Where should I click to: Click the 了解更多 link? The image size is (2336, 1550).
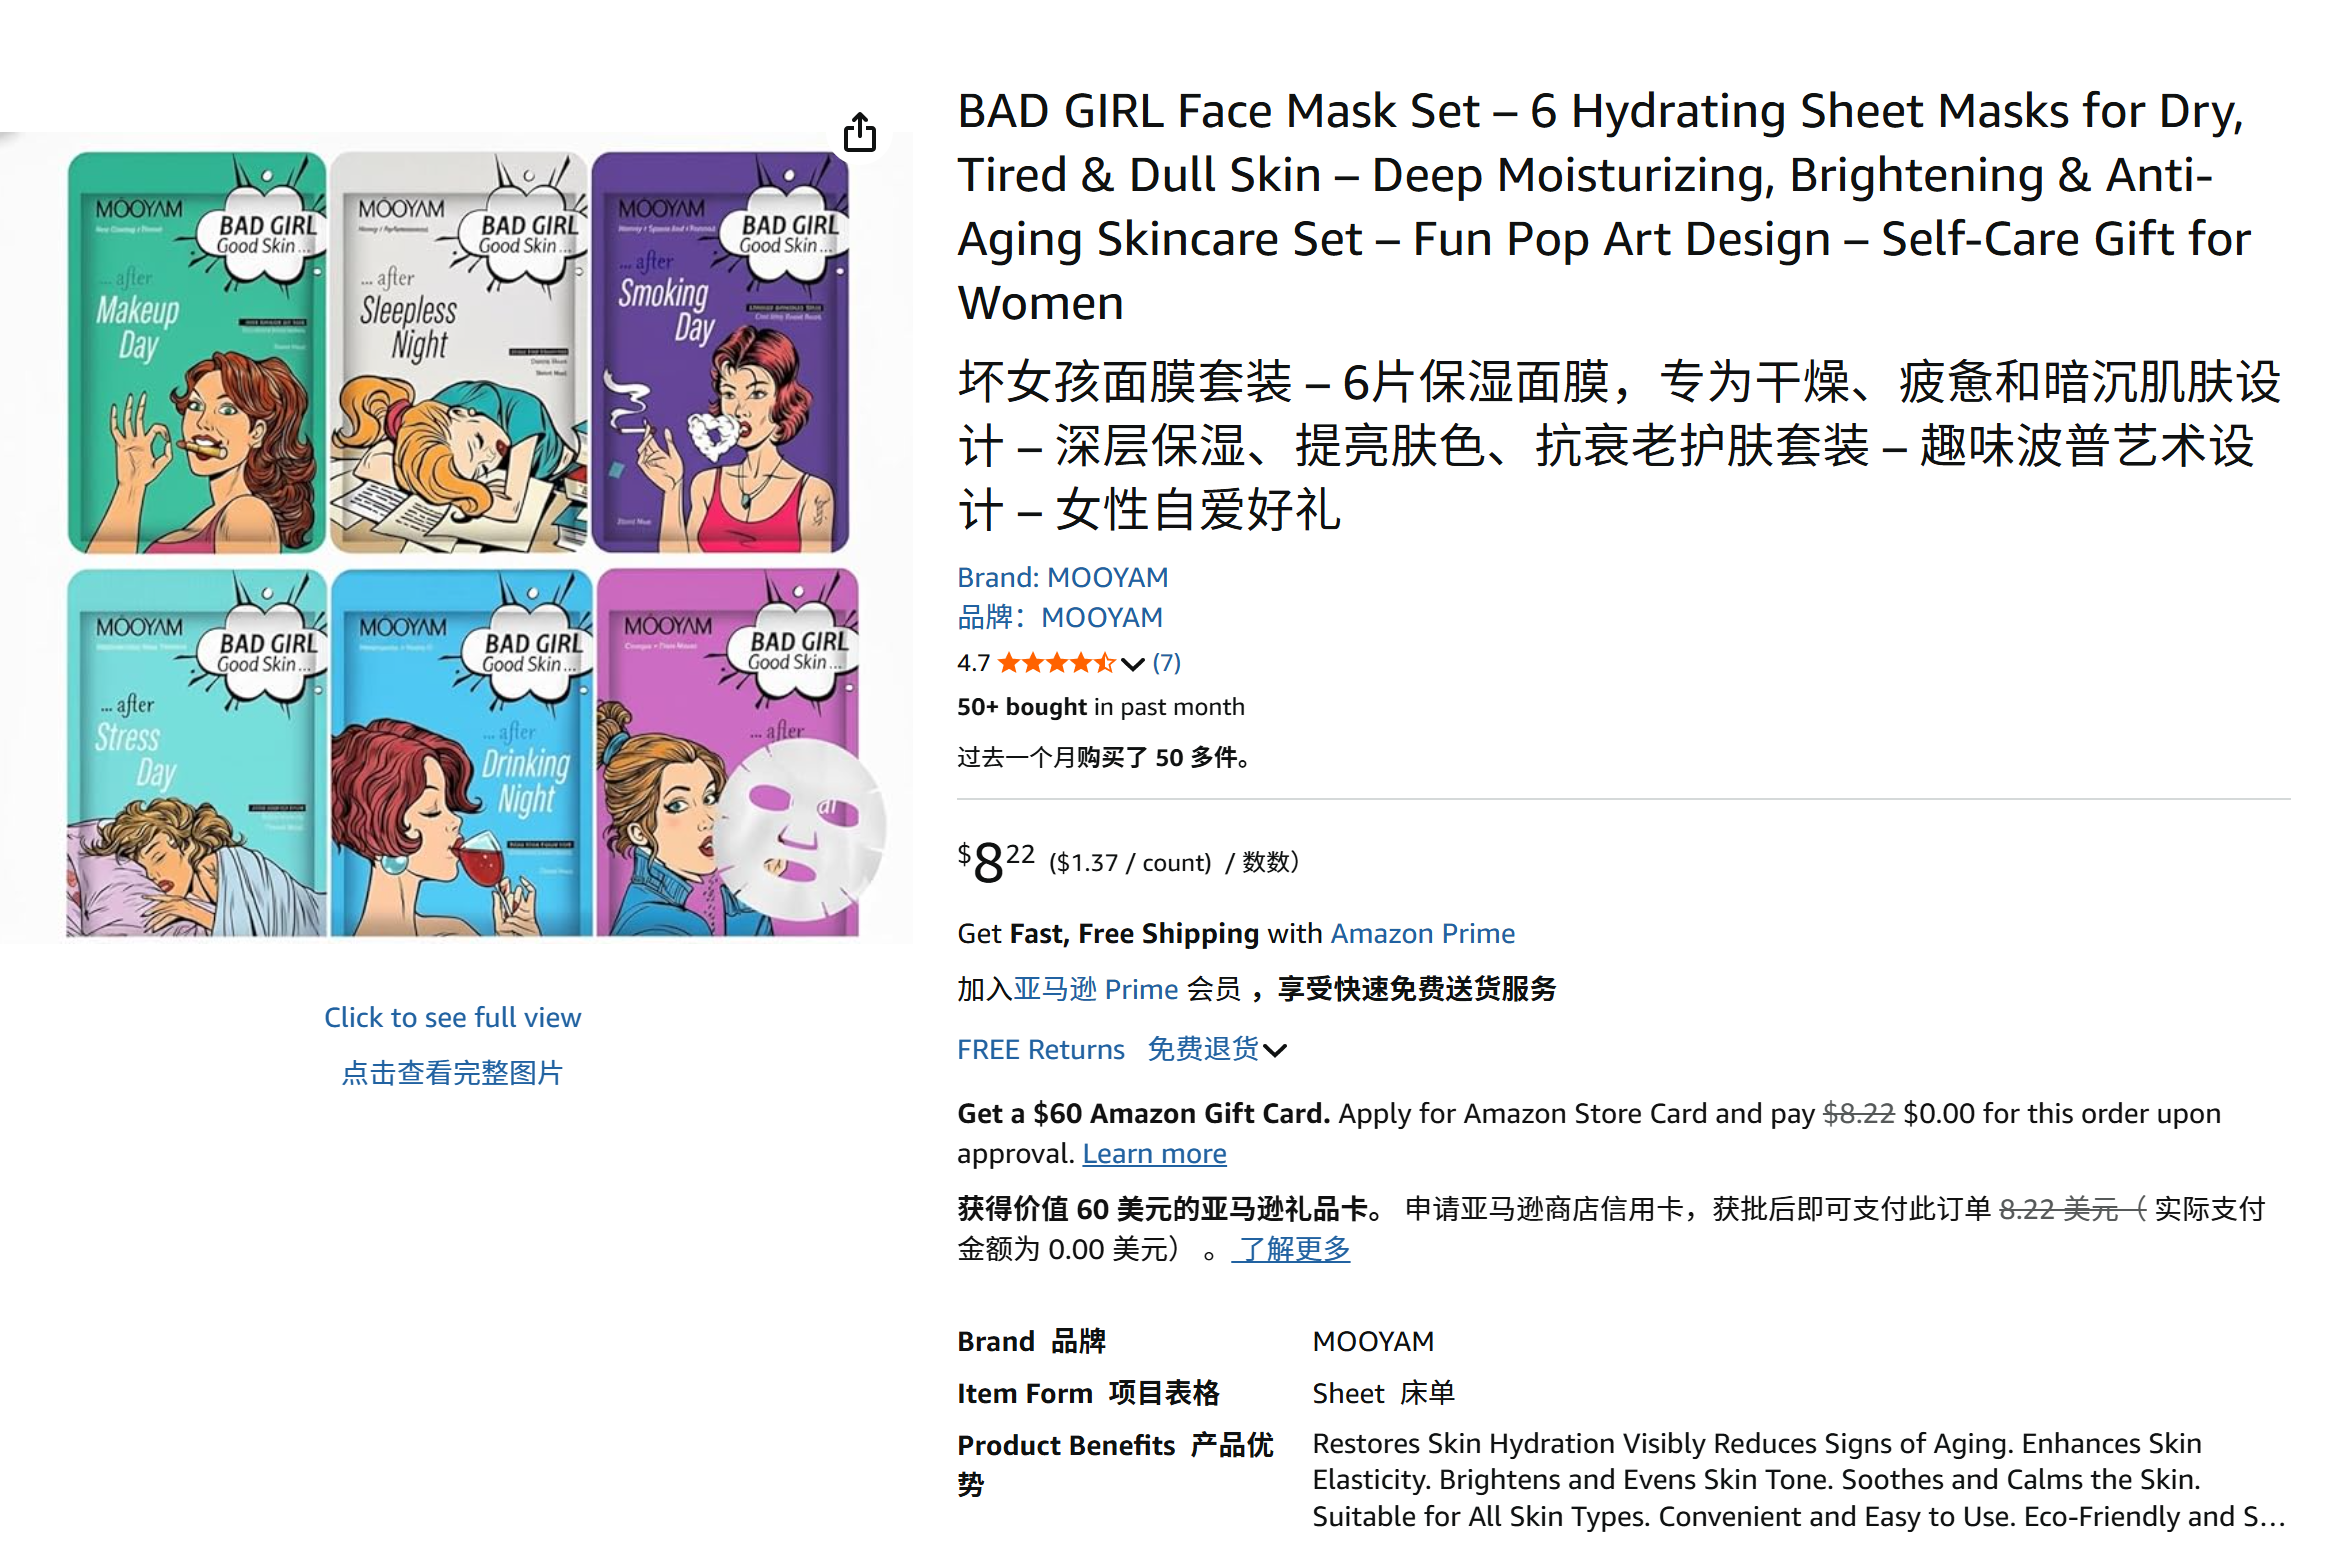coord(1291,1250)
